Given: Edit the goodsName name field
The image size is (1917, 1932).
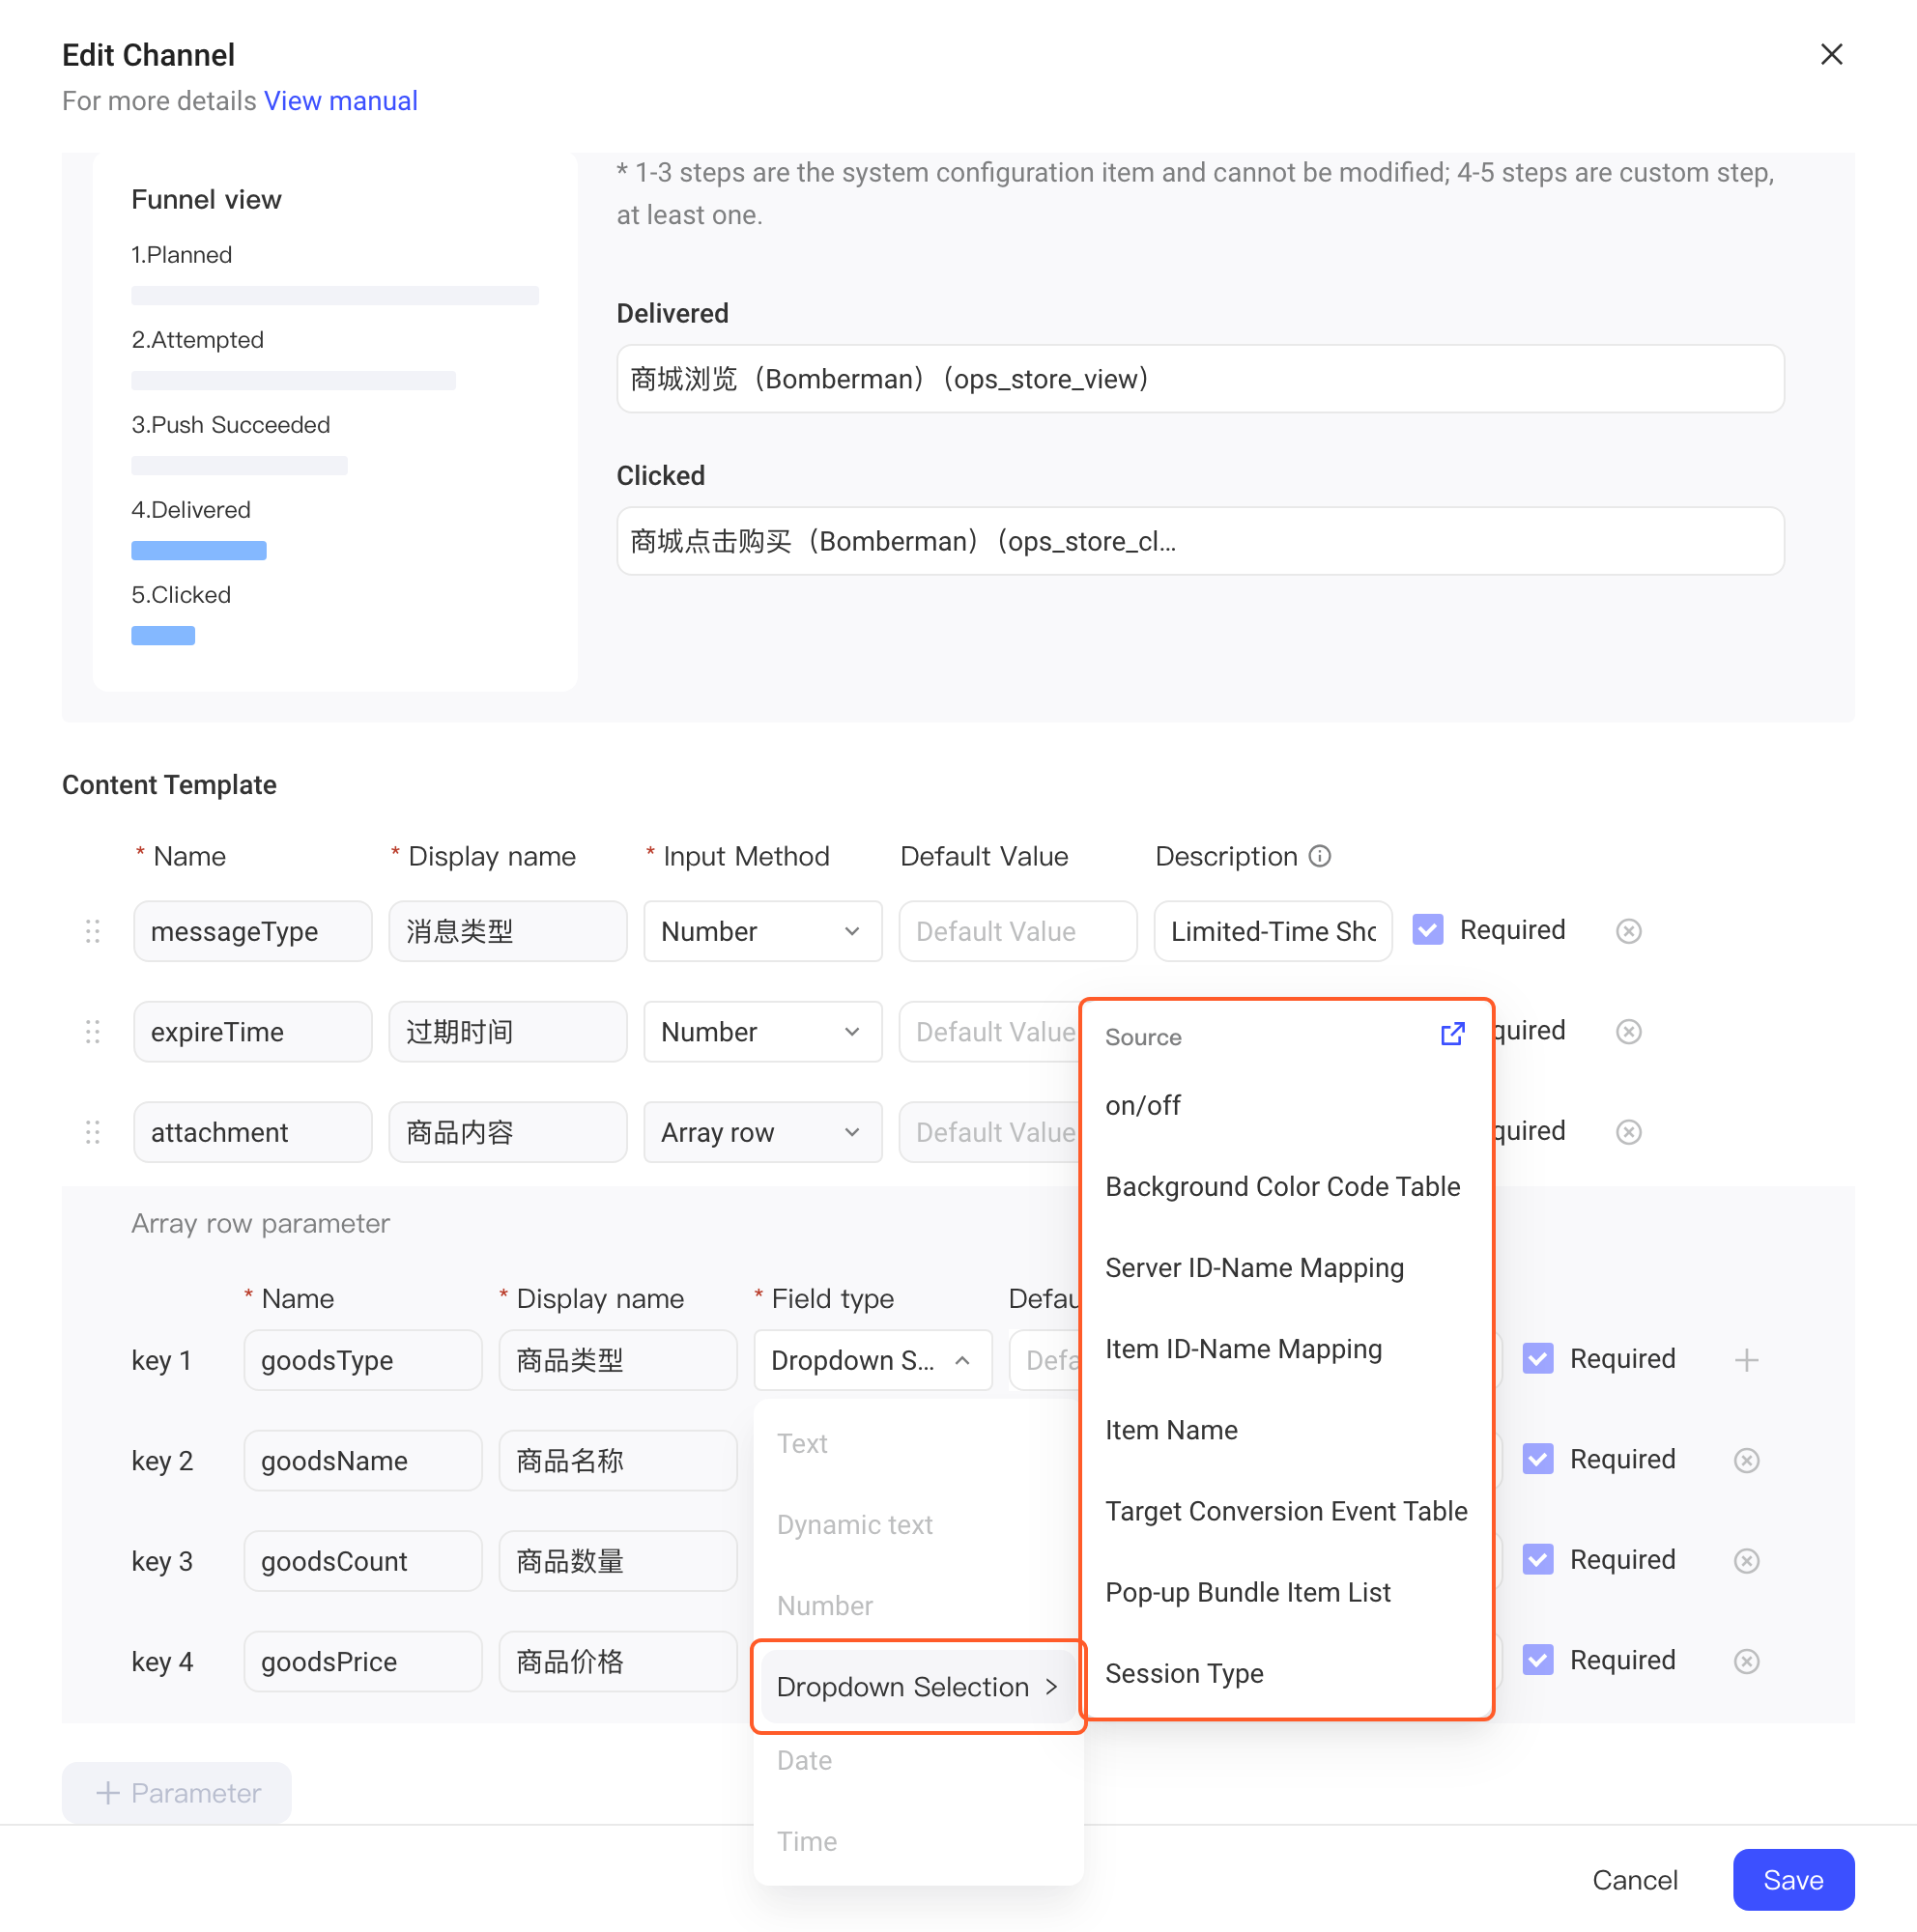Looking at the screenshot, I should (x=362, y=1460).
